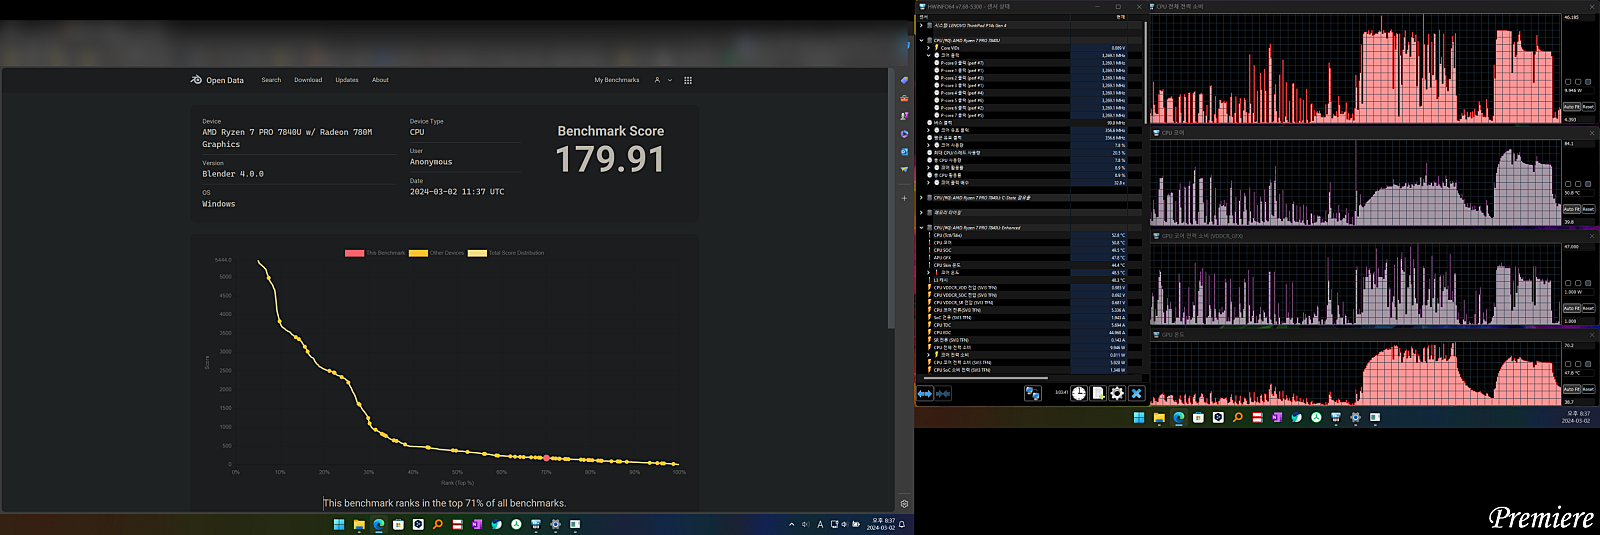Toggle third checkbox in CPU power graph
This screenshot has height=535, width=1600.
1588,82
